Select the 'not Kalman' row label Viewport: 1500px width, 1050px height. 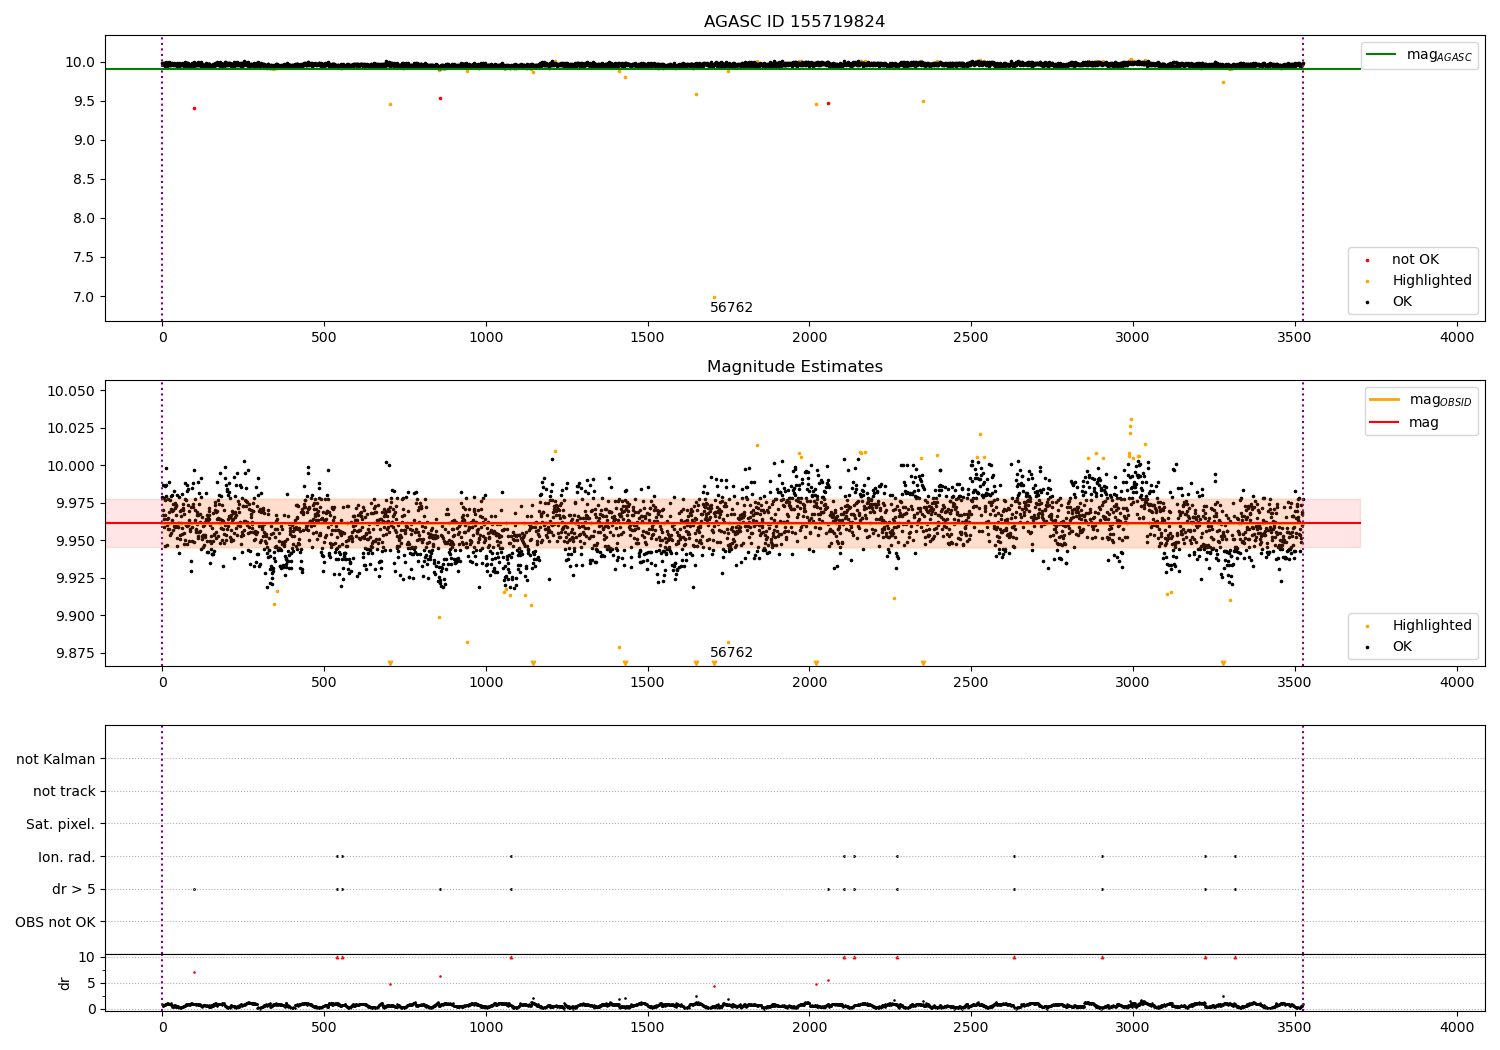coord(56,759)
